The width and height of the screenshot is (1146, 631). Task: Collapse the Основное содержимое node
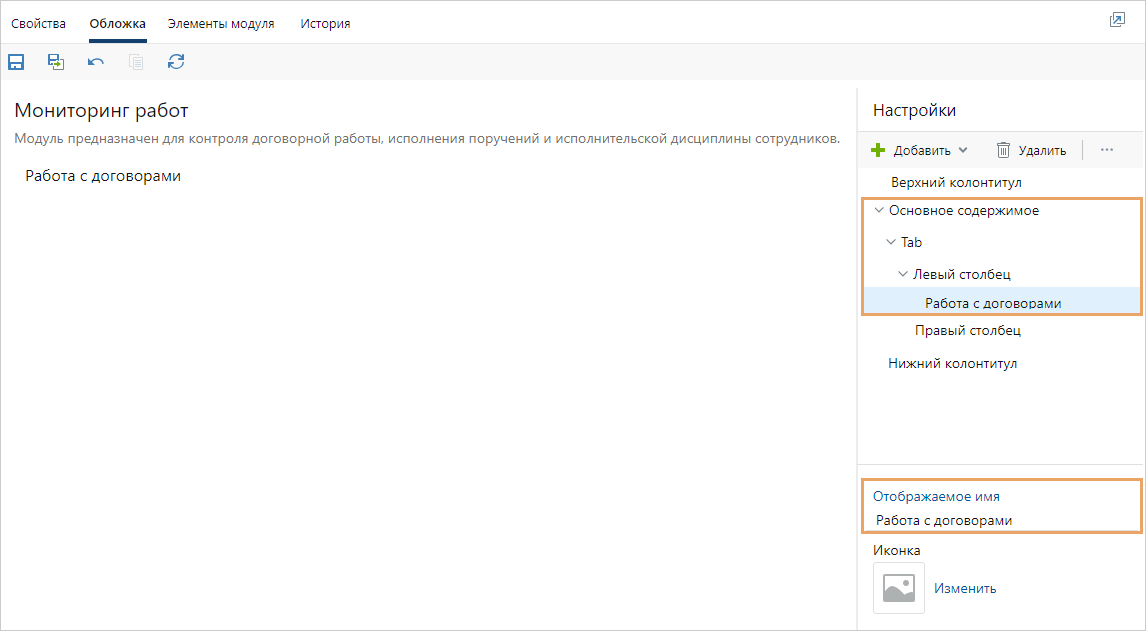[879, 211]
